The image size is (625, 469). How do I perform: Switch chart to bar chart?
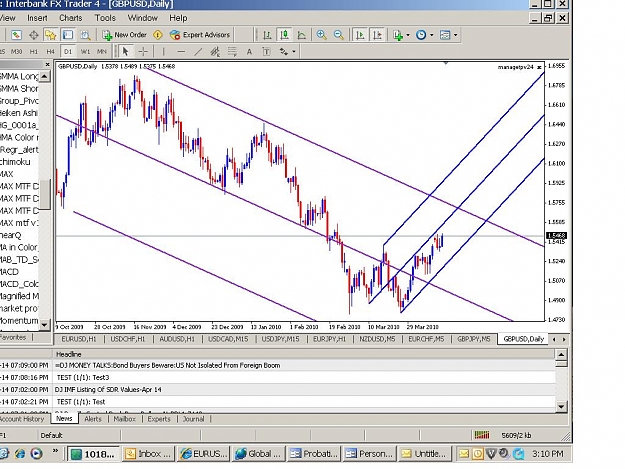(267, 35)
